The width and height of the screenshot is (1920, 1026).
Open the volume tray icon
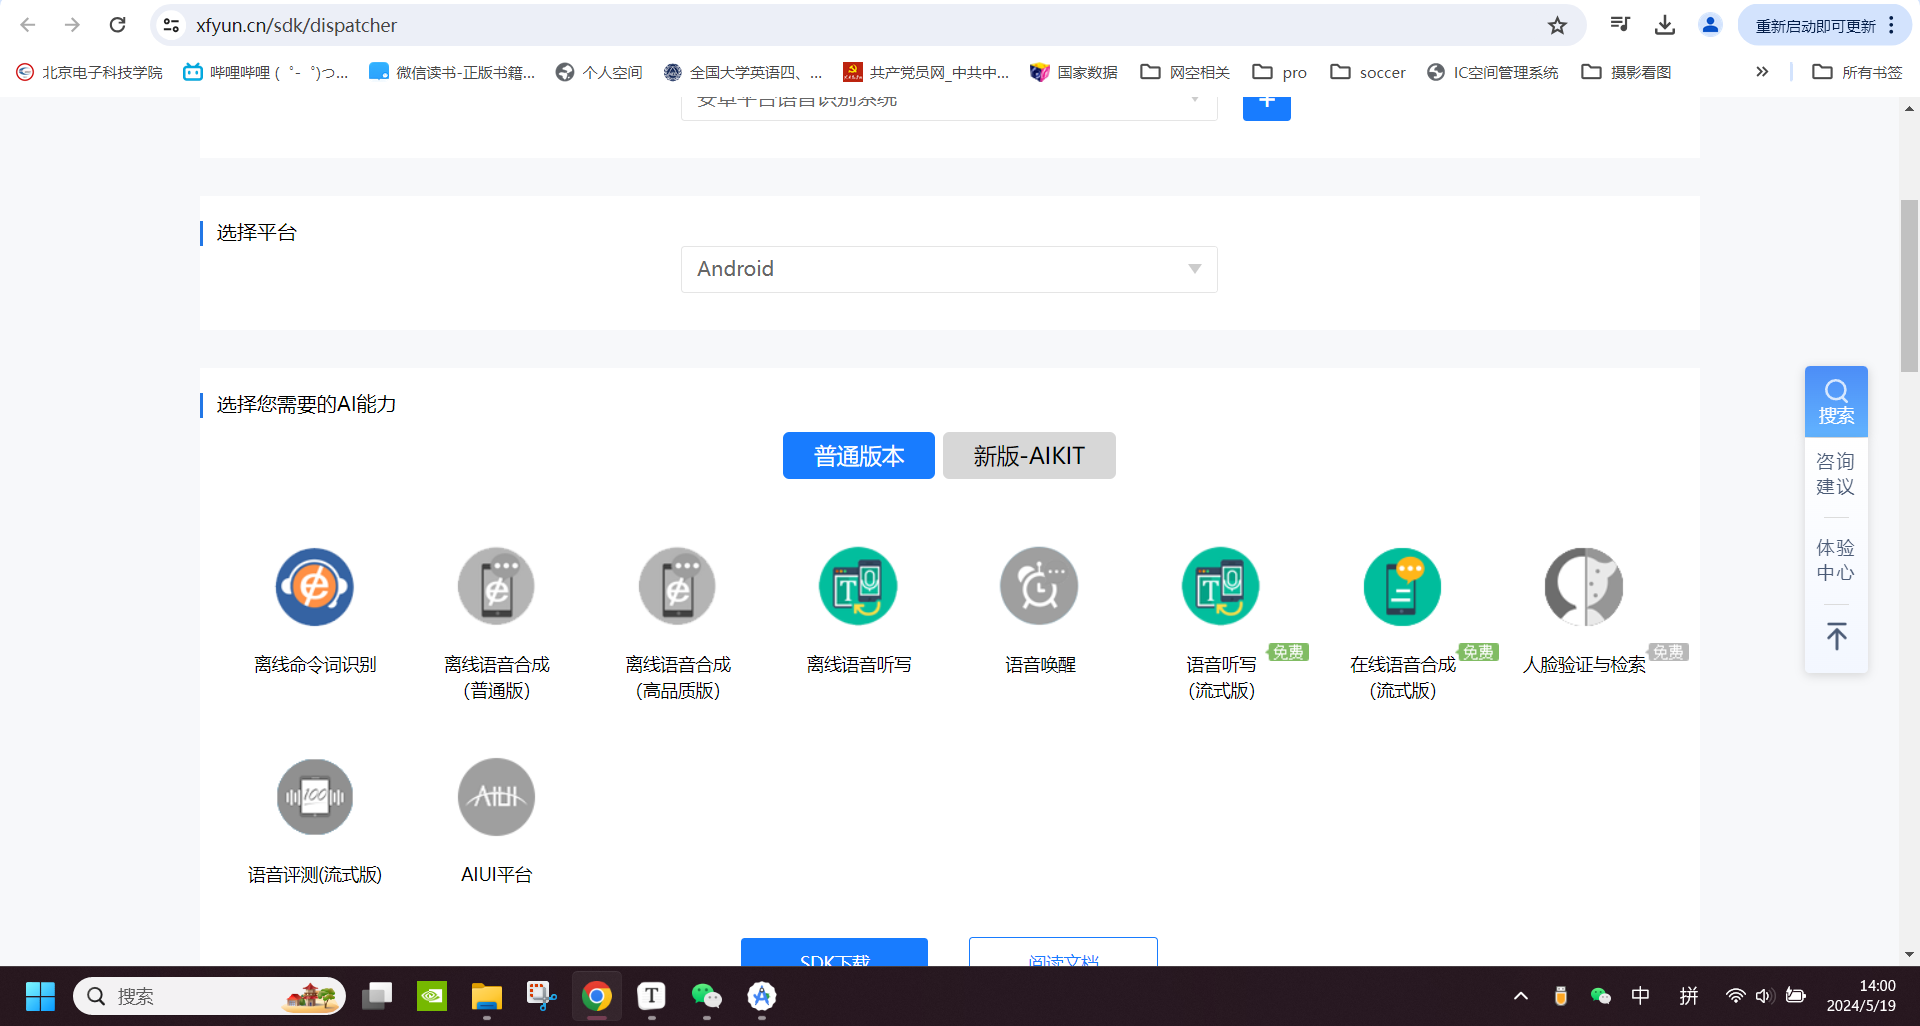pyautogui.click(x=1765, y=996)
